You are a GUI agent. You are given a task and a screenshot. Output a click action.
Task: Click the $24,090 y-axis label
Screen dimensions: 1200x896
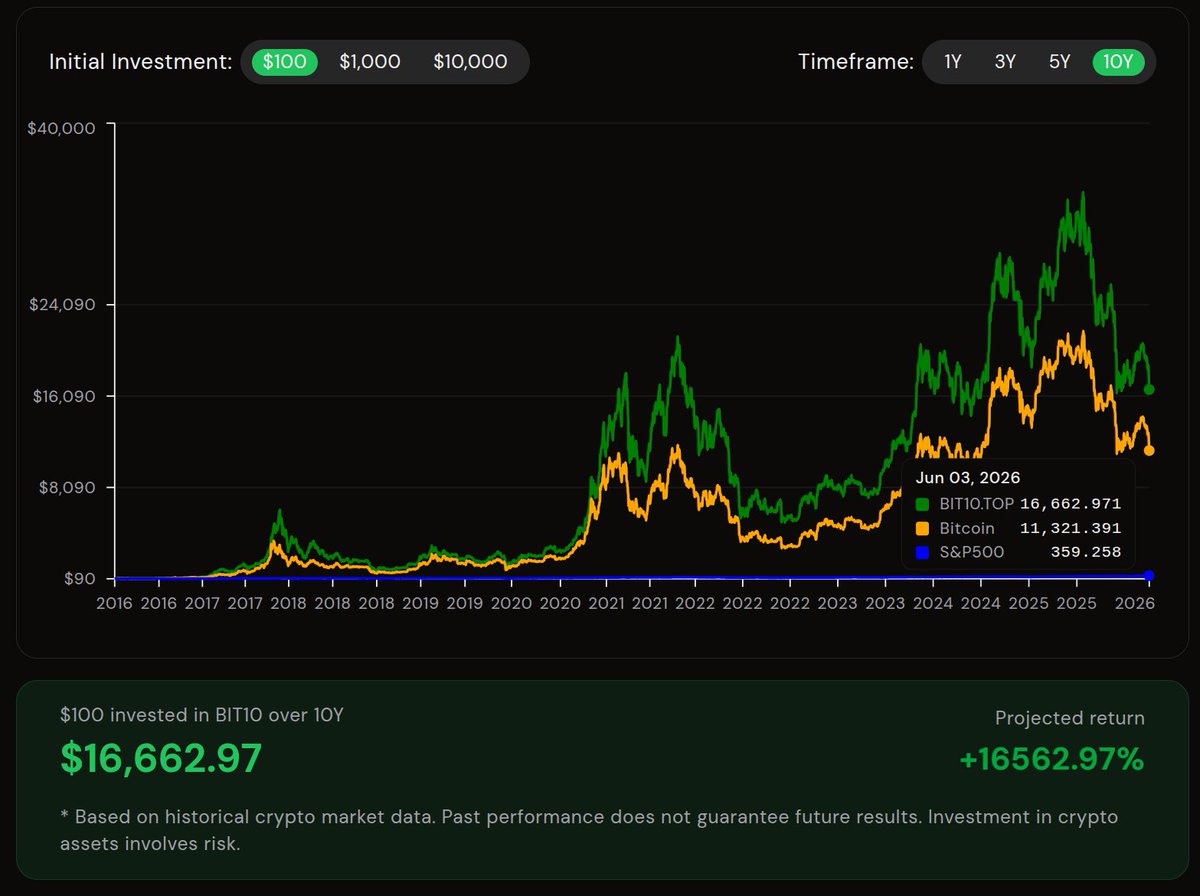pos(65,304)
